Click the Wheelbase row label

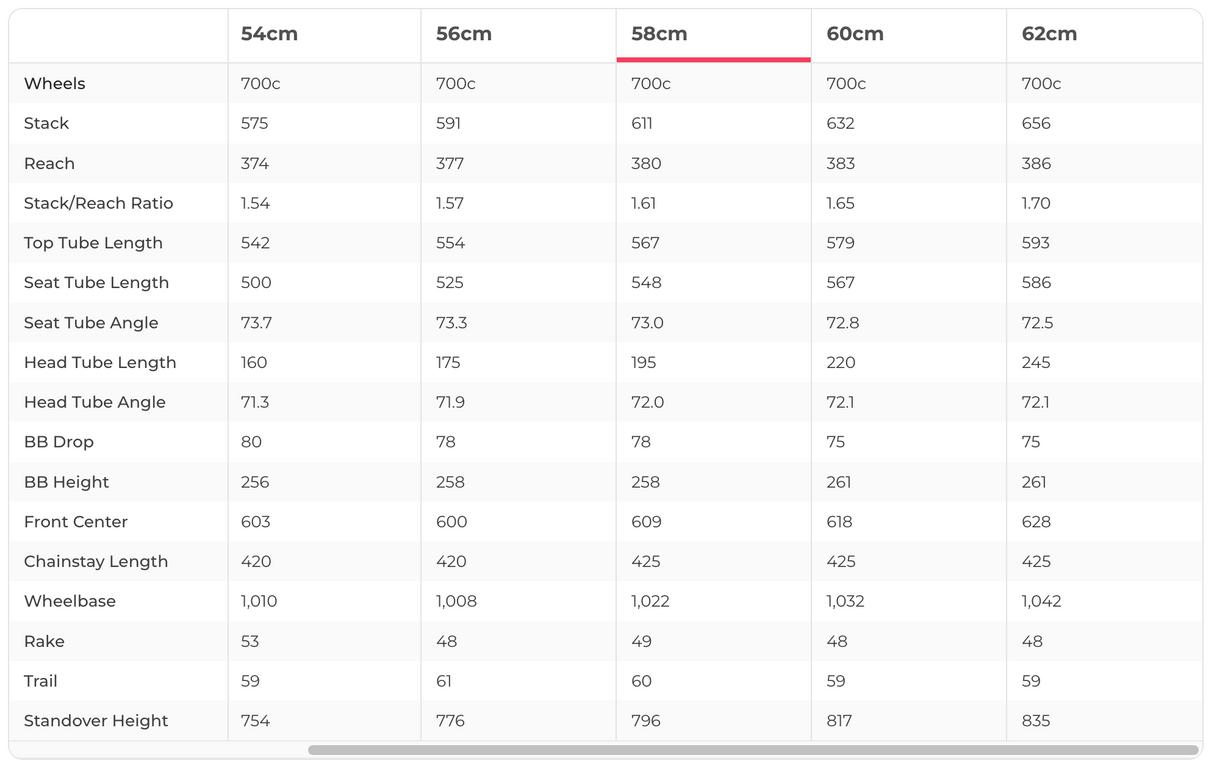click(70, 601)
